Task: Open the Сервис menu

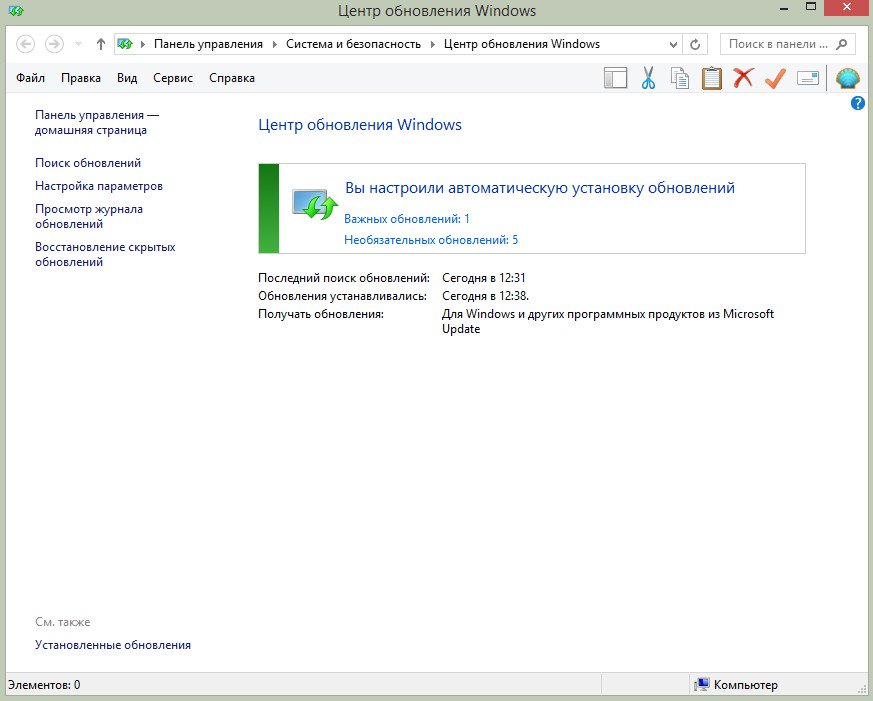Action: [173, 78]
